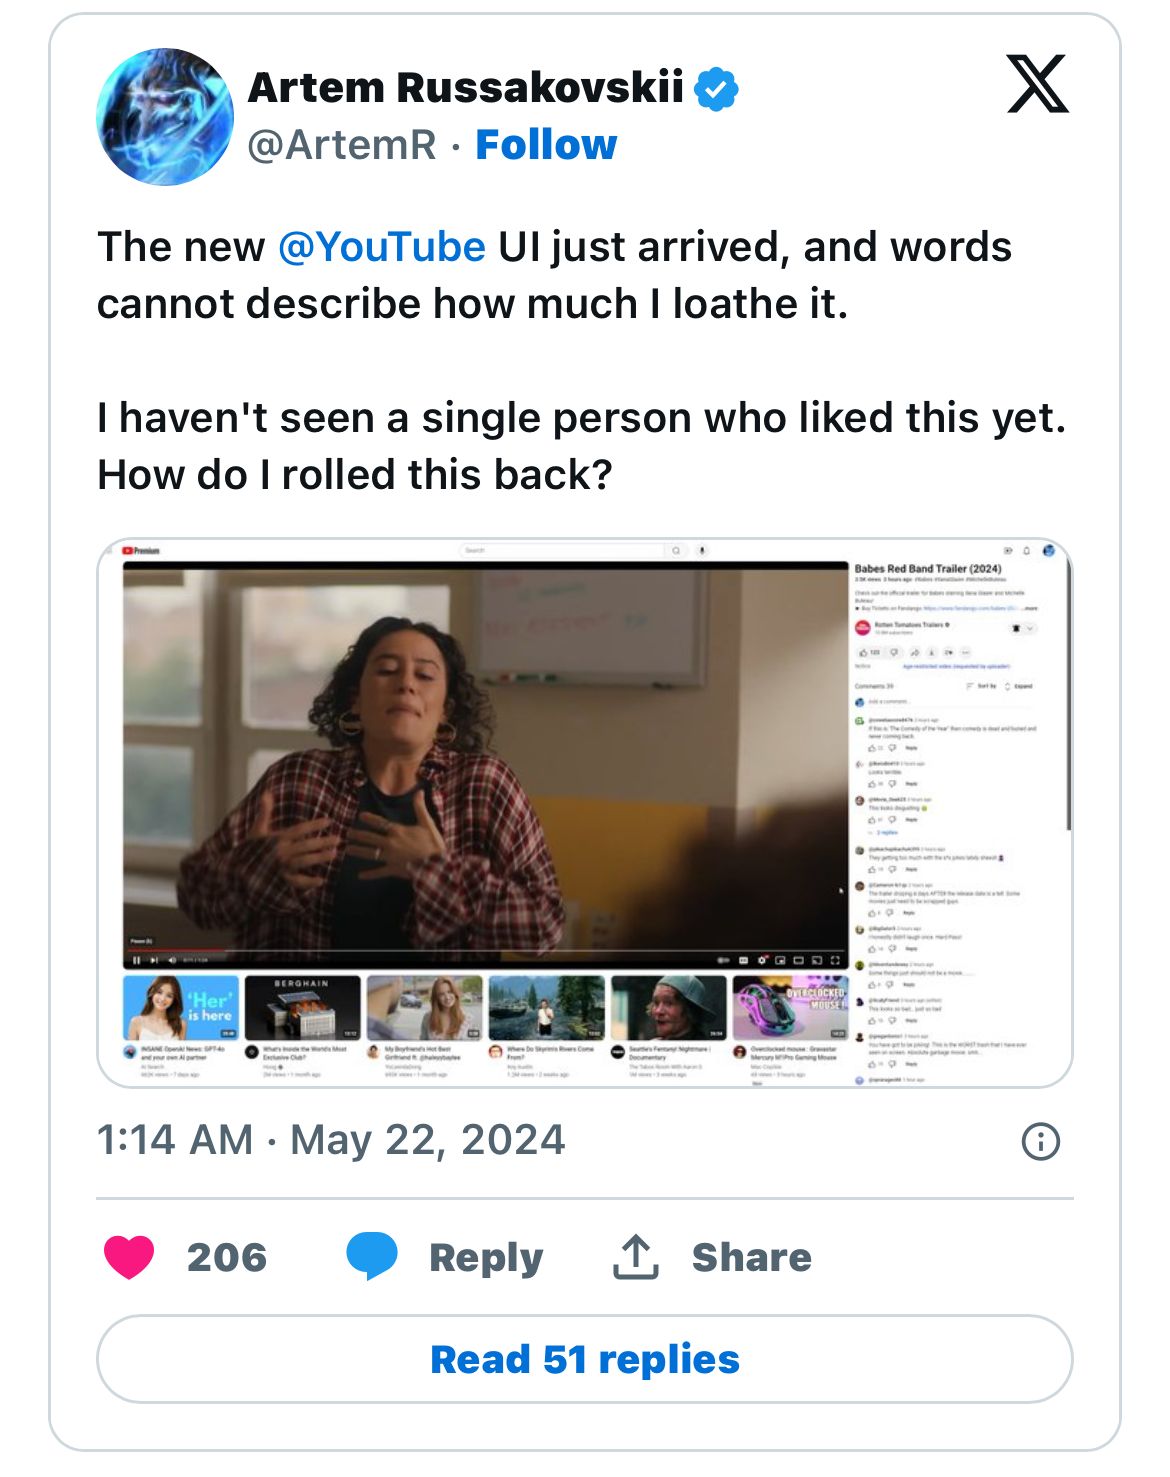The width and height of the screenshot is (1170, 1477).
Task: Open the @YouTube mention link
Action: (381, 247)
